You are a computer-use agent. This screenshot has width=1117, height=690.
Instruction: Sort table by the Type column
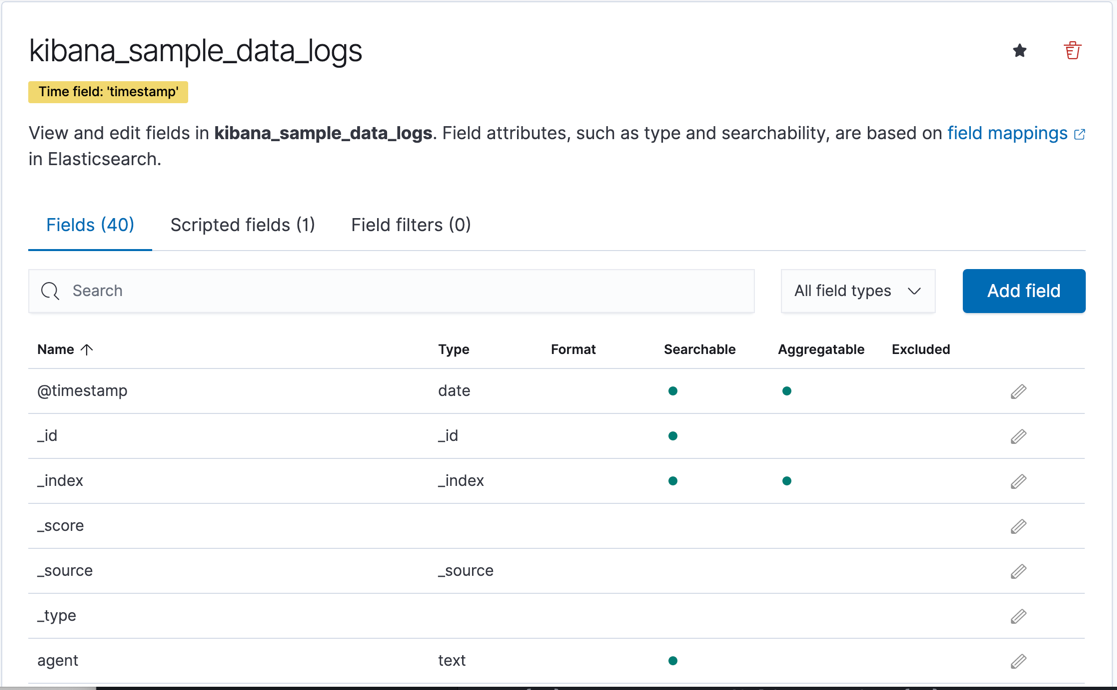point(453,349)
